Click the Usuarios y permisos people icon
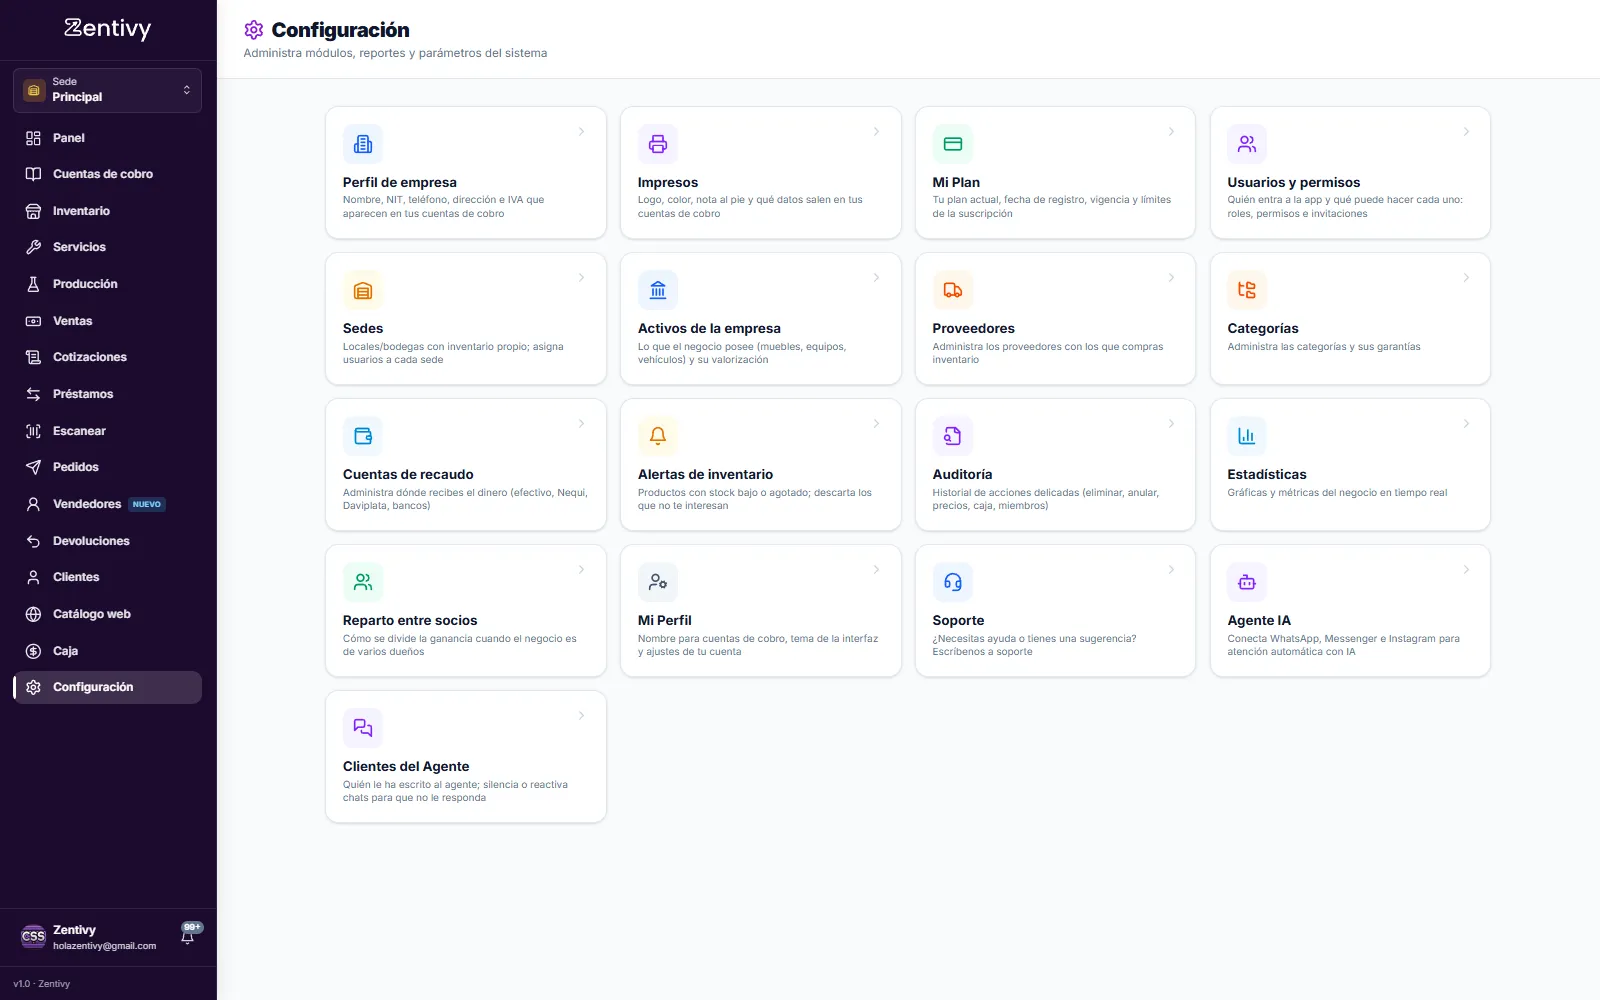The height and width of the screenshot is (1000, 1600). click(x=1247, y=144)
